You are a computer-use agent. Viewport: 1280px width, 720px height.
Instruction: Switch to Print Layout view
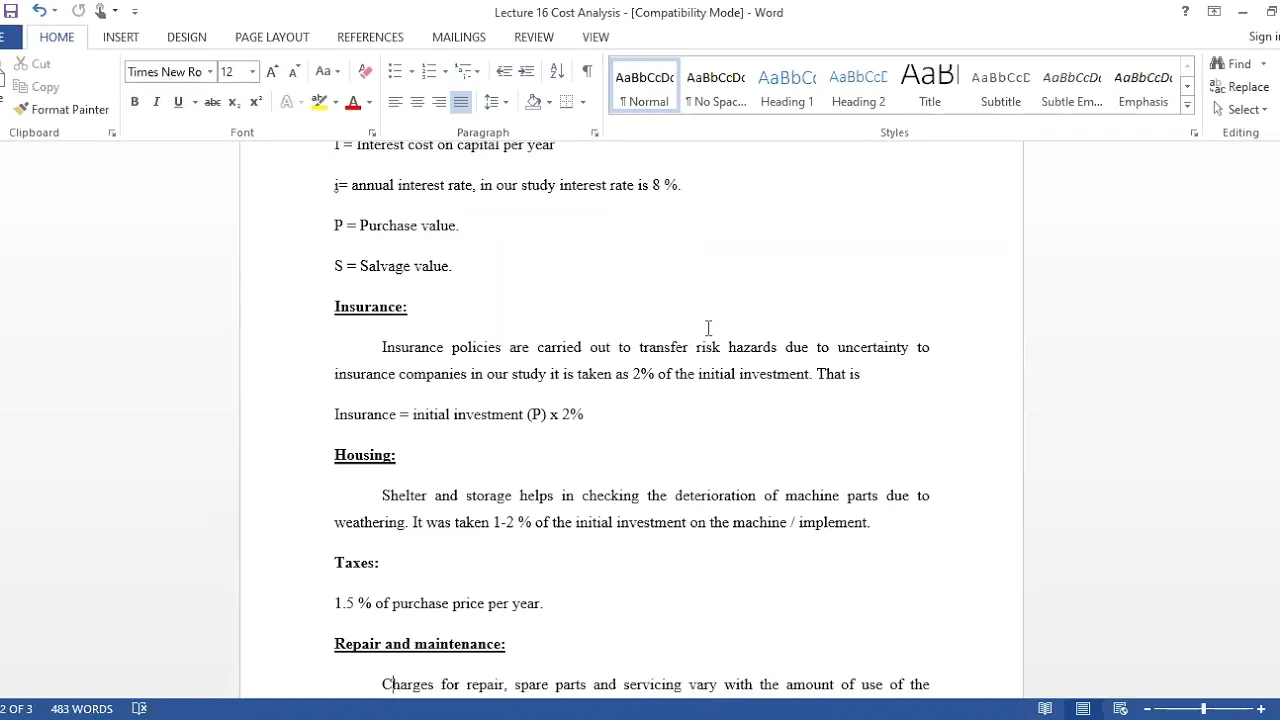click(1083, 709)
